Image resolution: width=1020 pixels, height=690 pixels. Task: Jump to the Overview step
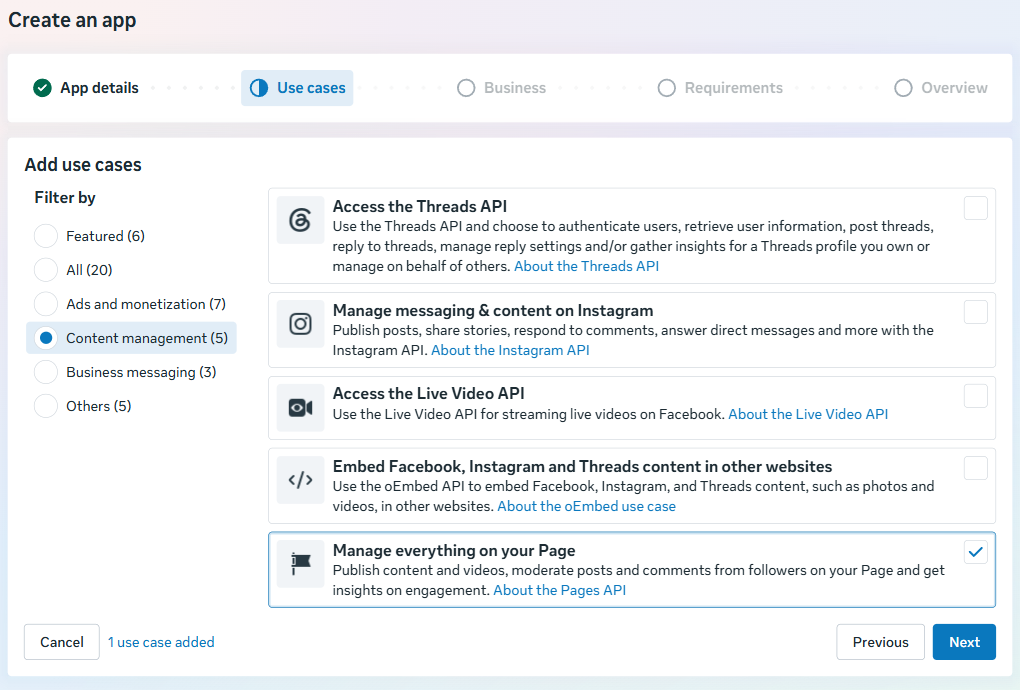point(941,88)
